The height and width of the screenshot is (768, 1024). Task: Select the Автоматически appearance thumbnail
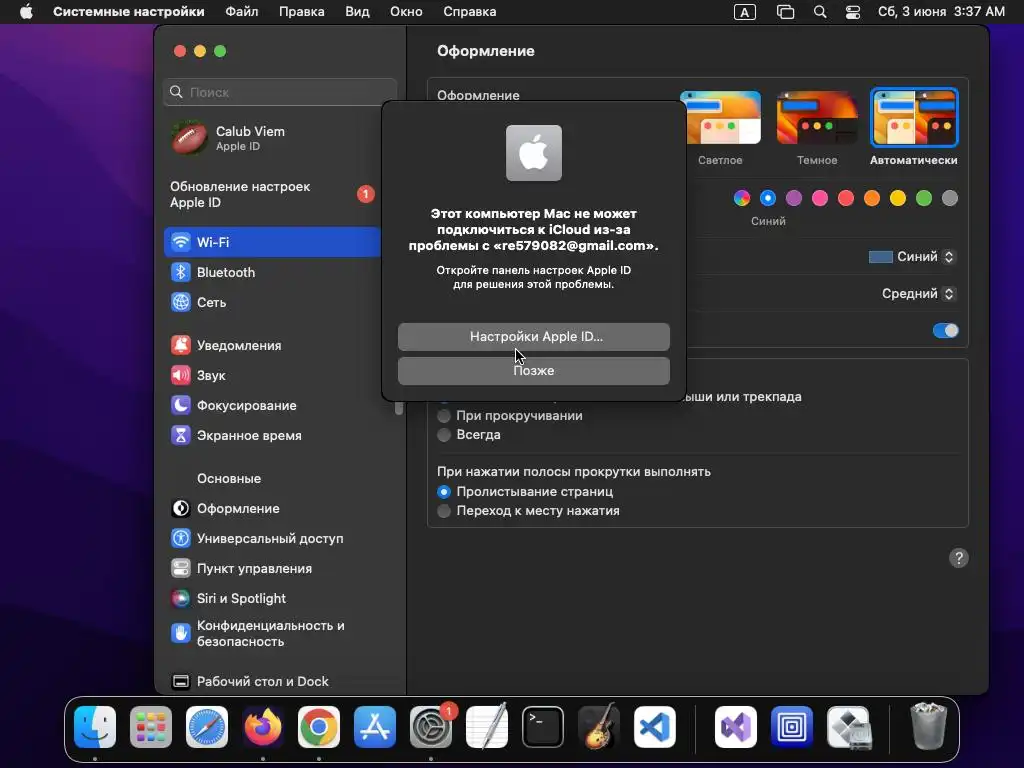point(914,118)
